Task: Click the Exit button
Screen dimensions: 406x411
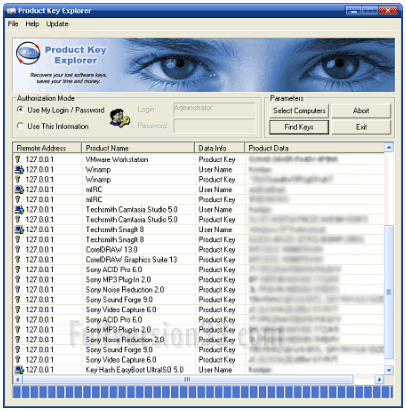Action: [x=361, y=127]
